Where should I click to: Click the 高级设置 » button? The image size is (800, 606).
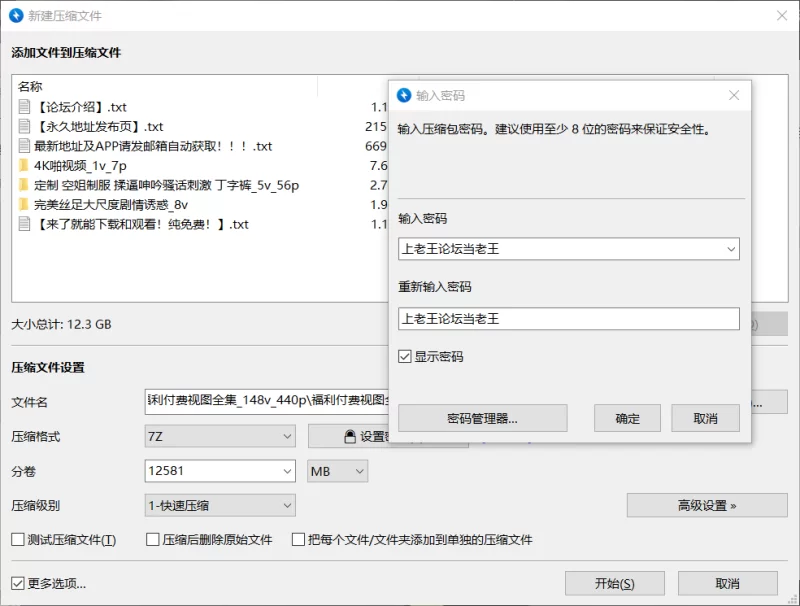[707, 506]
